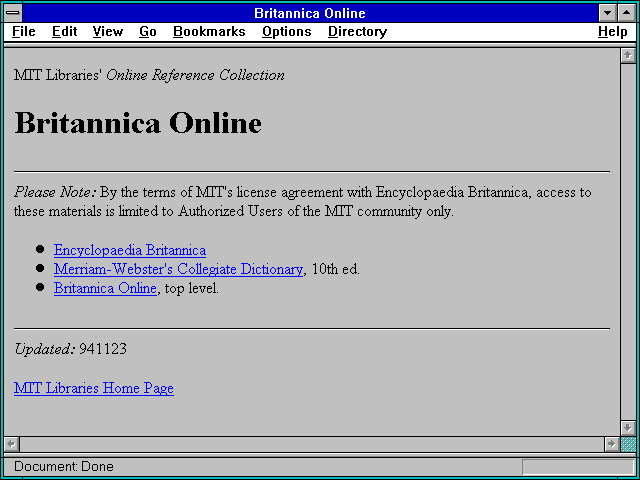Image resolution: width=640 pixels, height=480 pixels.
Task: Click the 'Britannica Online' page heading
Action: (x=138, y=122)
